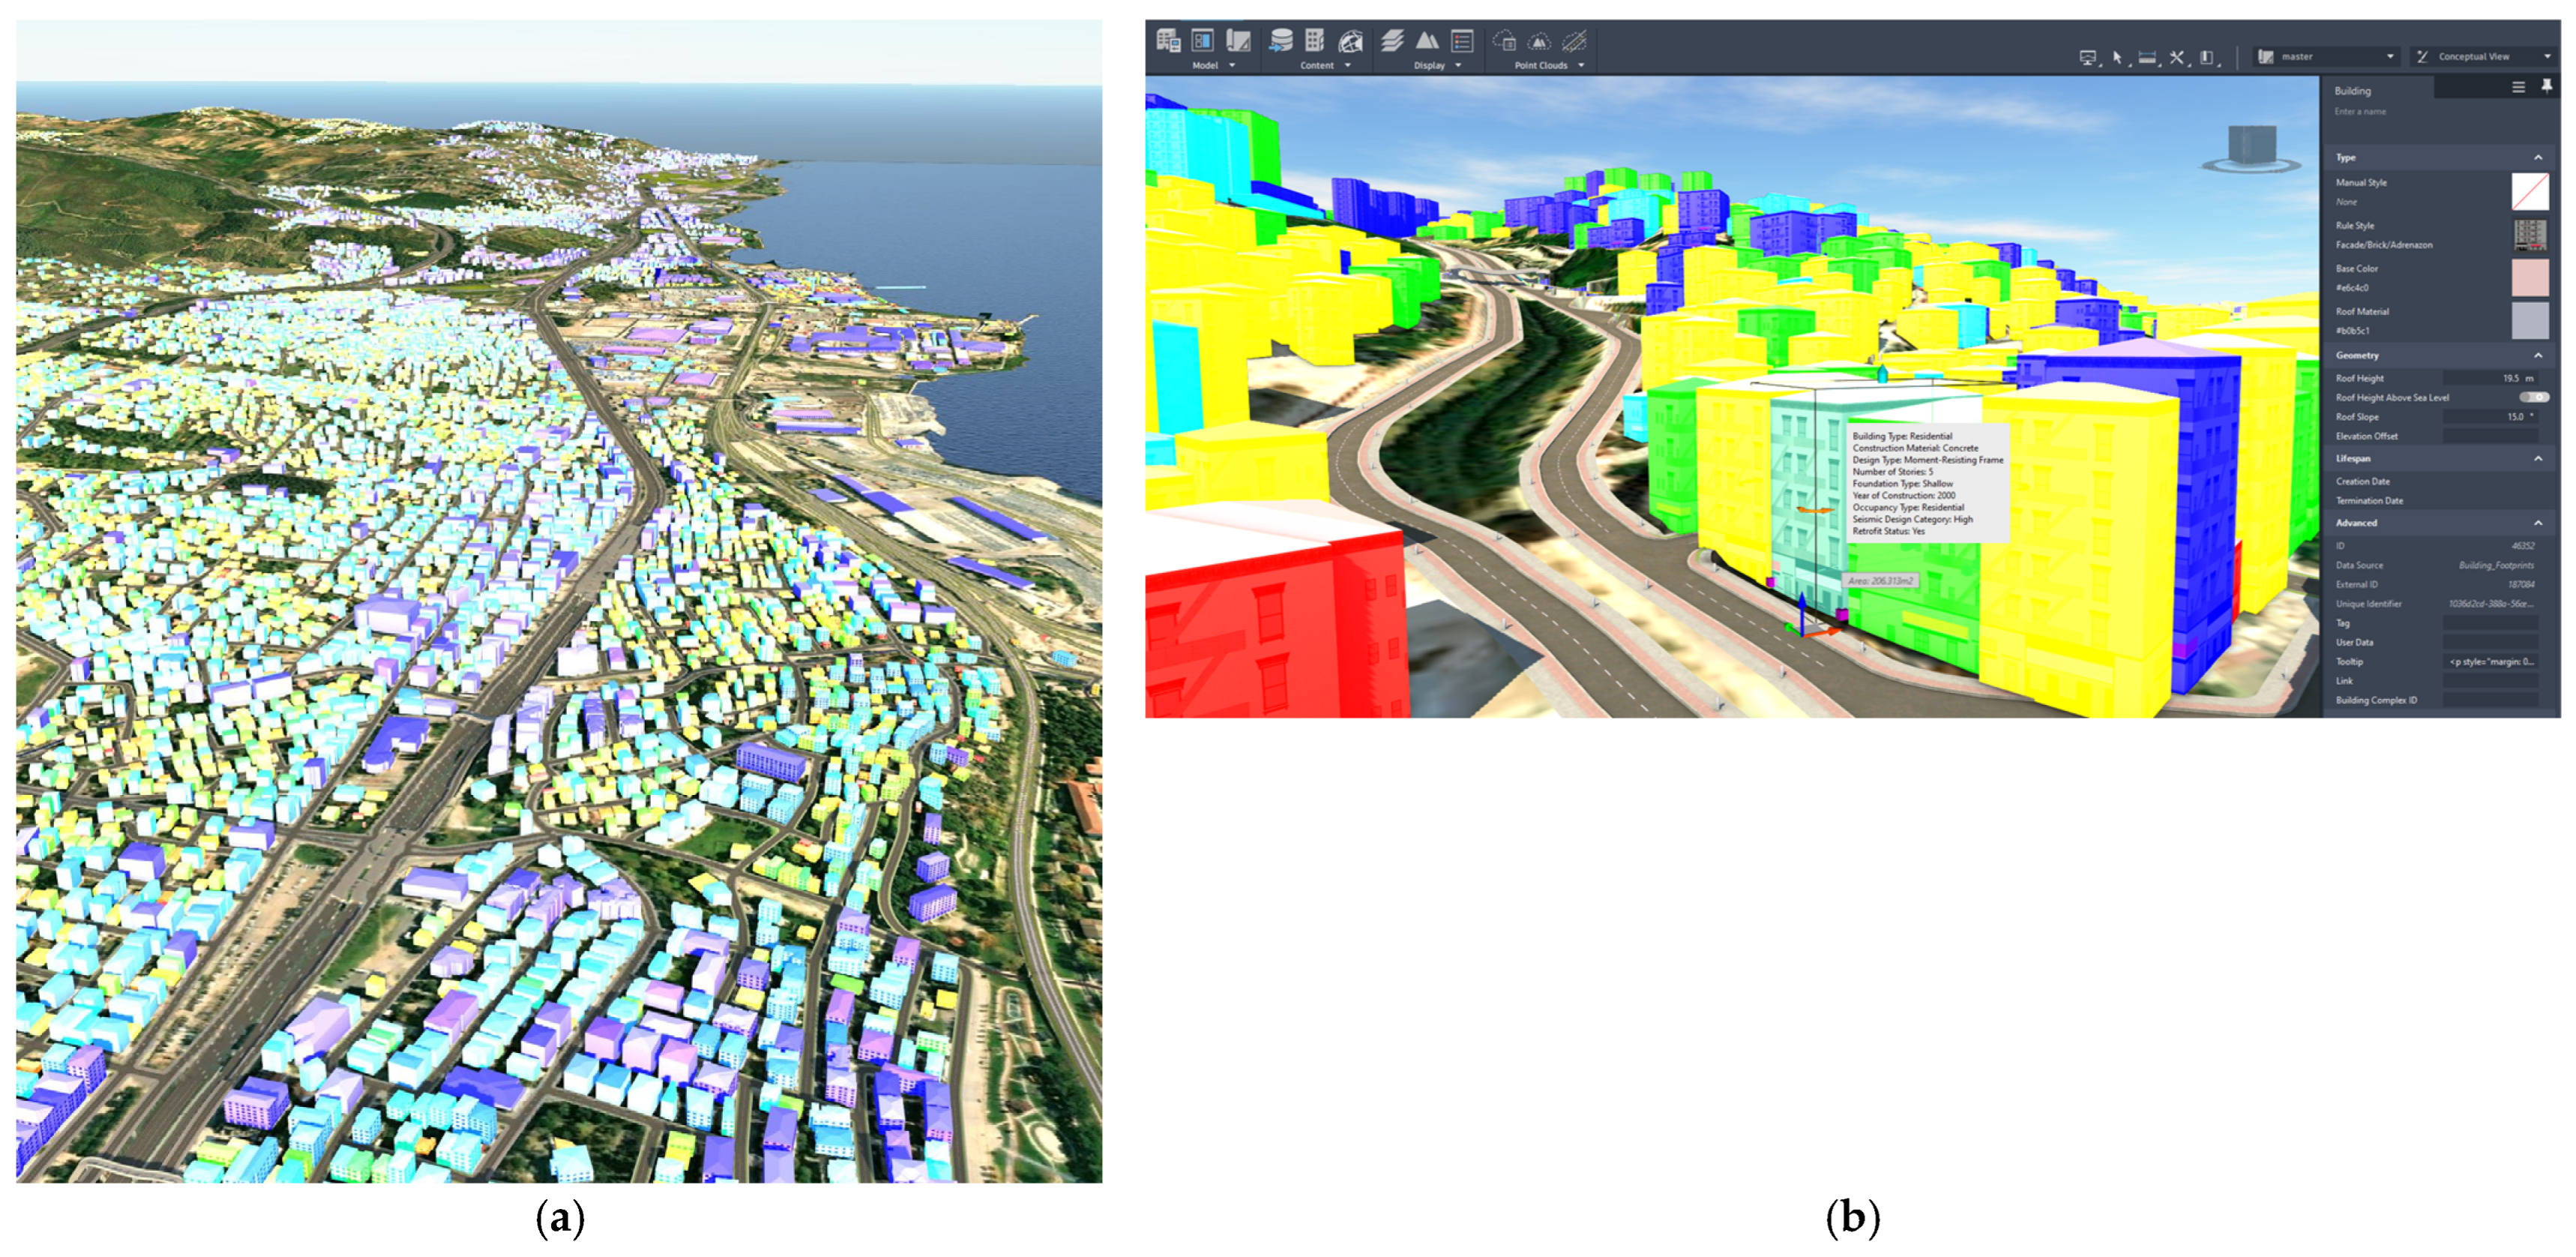The image size is (2576, 1257).
Task: Collapse the Geometry section
Action: coord(2538,356)
